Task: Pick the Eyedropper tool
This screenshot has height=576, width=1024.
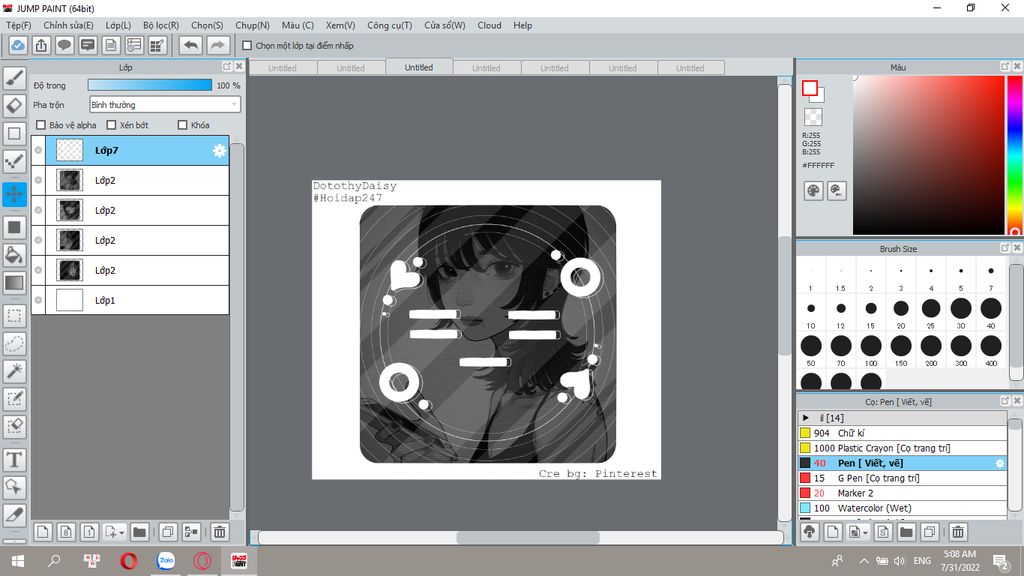Action: click(x=14, y=515)
